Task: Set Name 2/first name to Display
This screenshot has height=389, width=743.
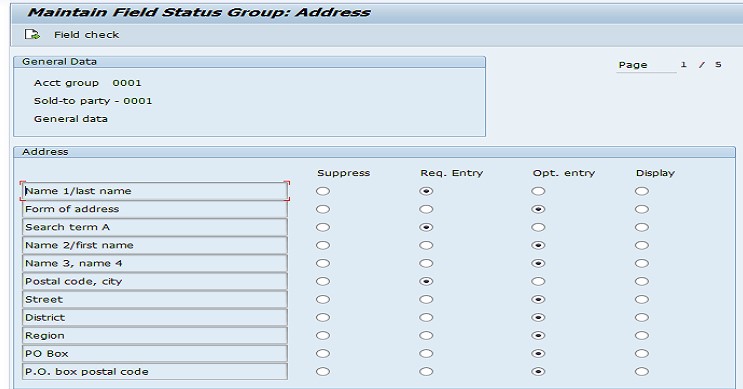Action: 642,245
